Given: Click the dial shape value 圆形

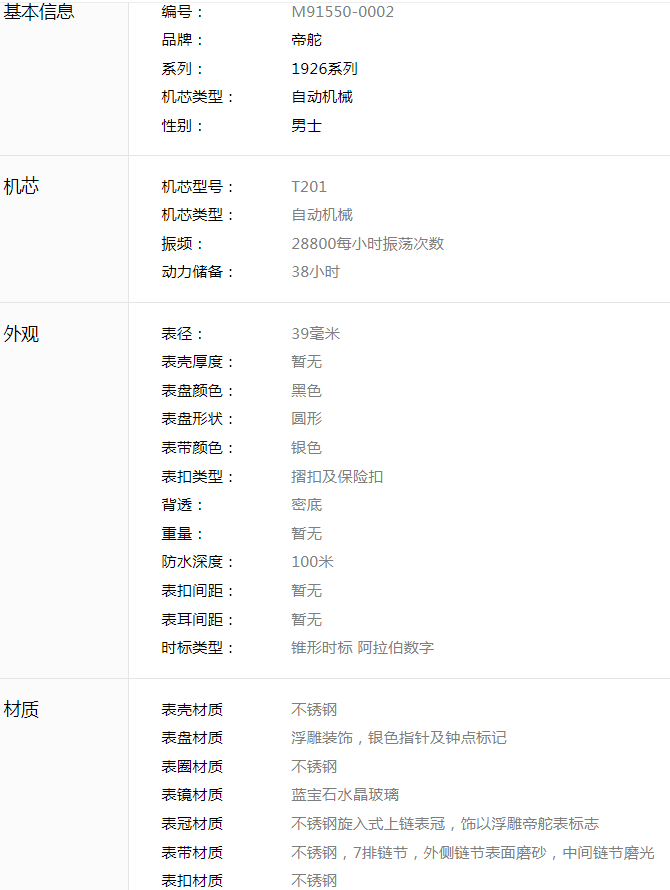Looking at the screenshot, I should [x=307, y=419].
